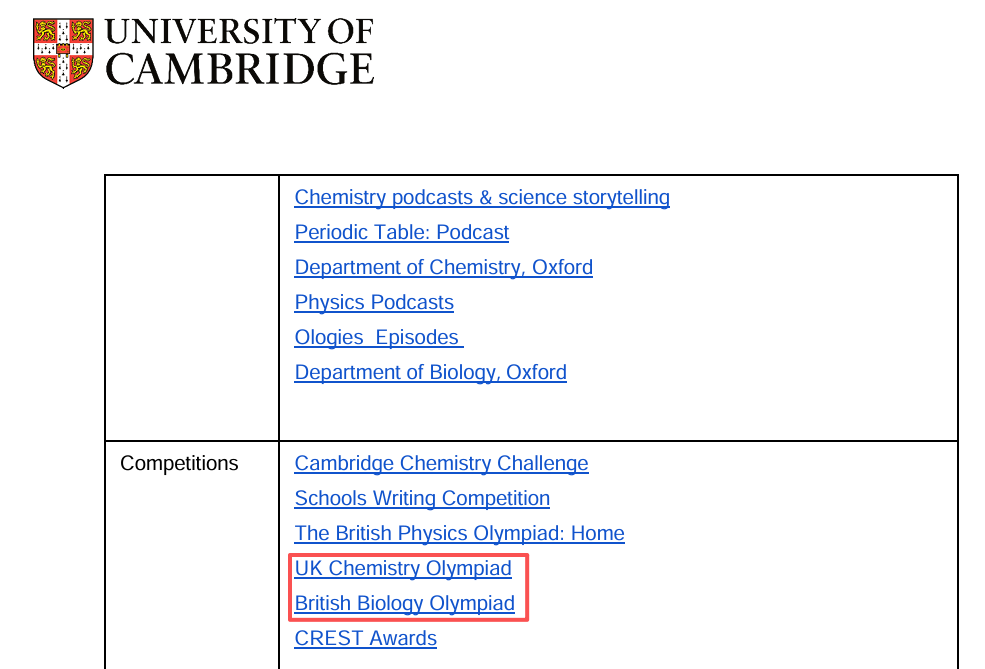
Task: Follow the CREST Awards link
Action: 365,639
